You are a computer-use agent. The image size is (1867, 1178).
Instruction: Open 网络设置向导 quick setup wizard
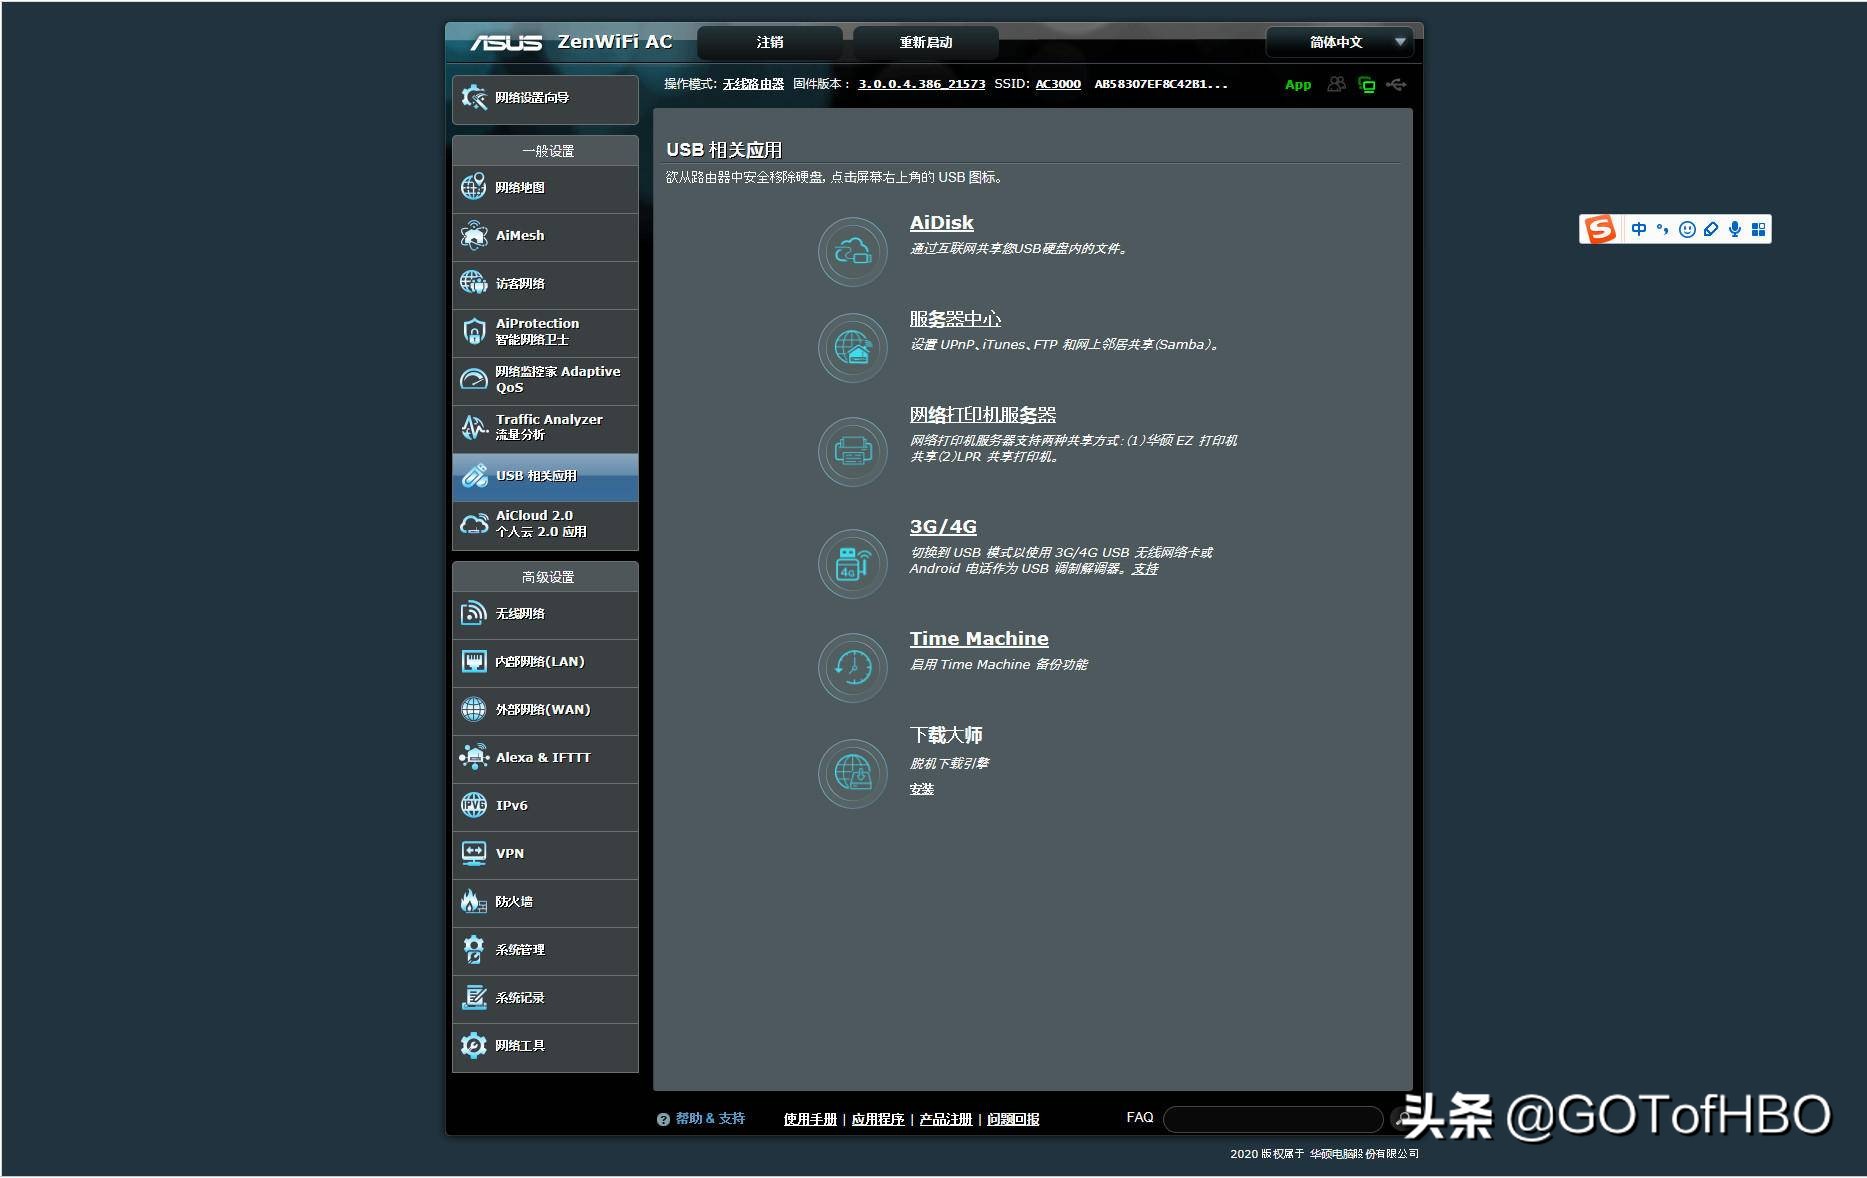point(545,99)
